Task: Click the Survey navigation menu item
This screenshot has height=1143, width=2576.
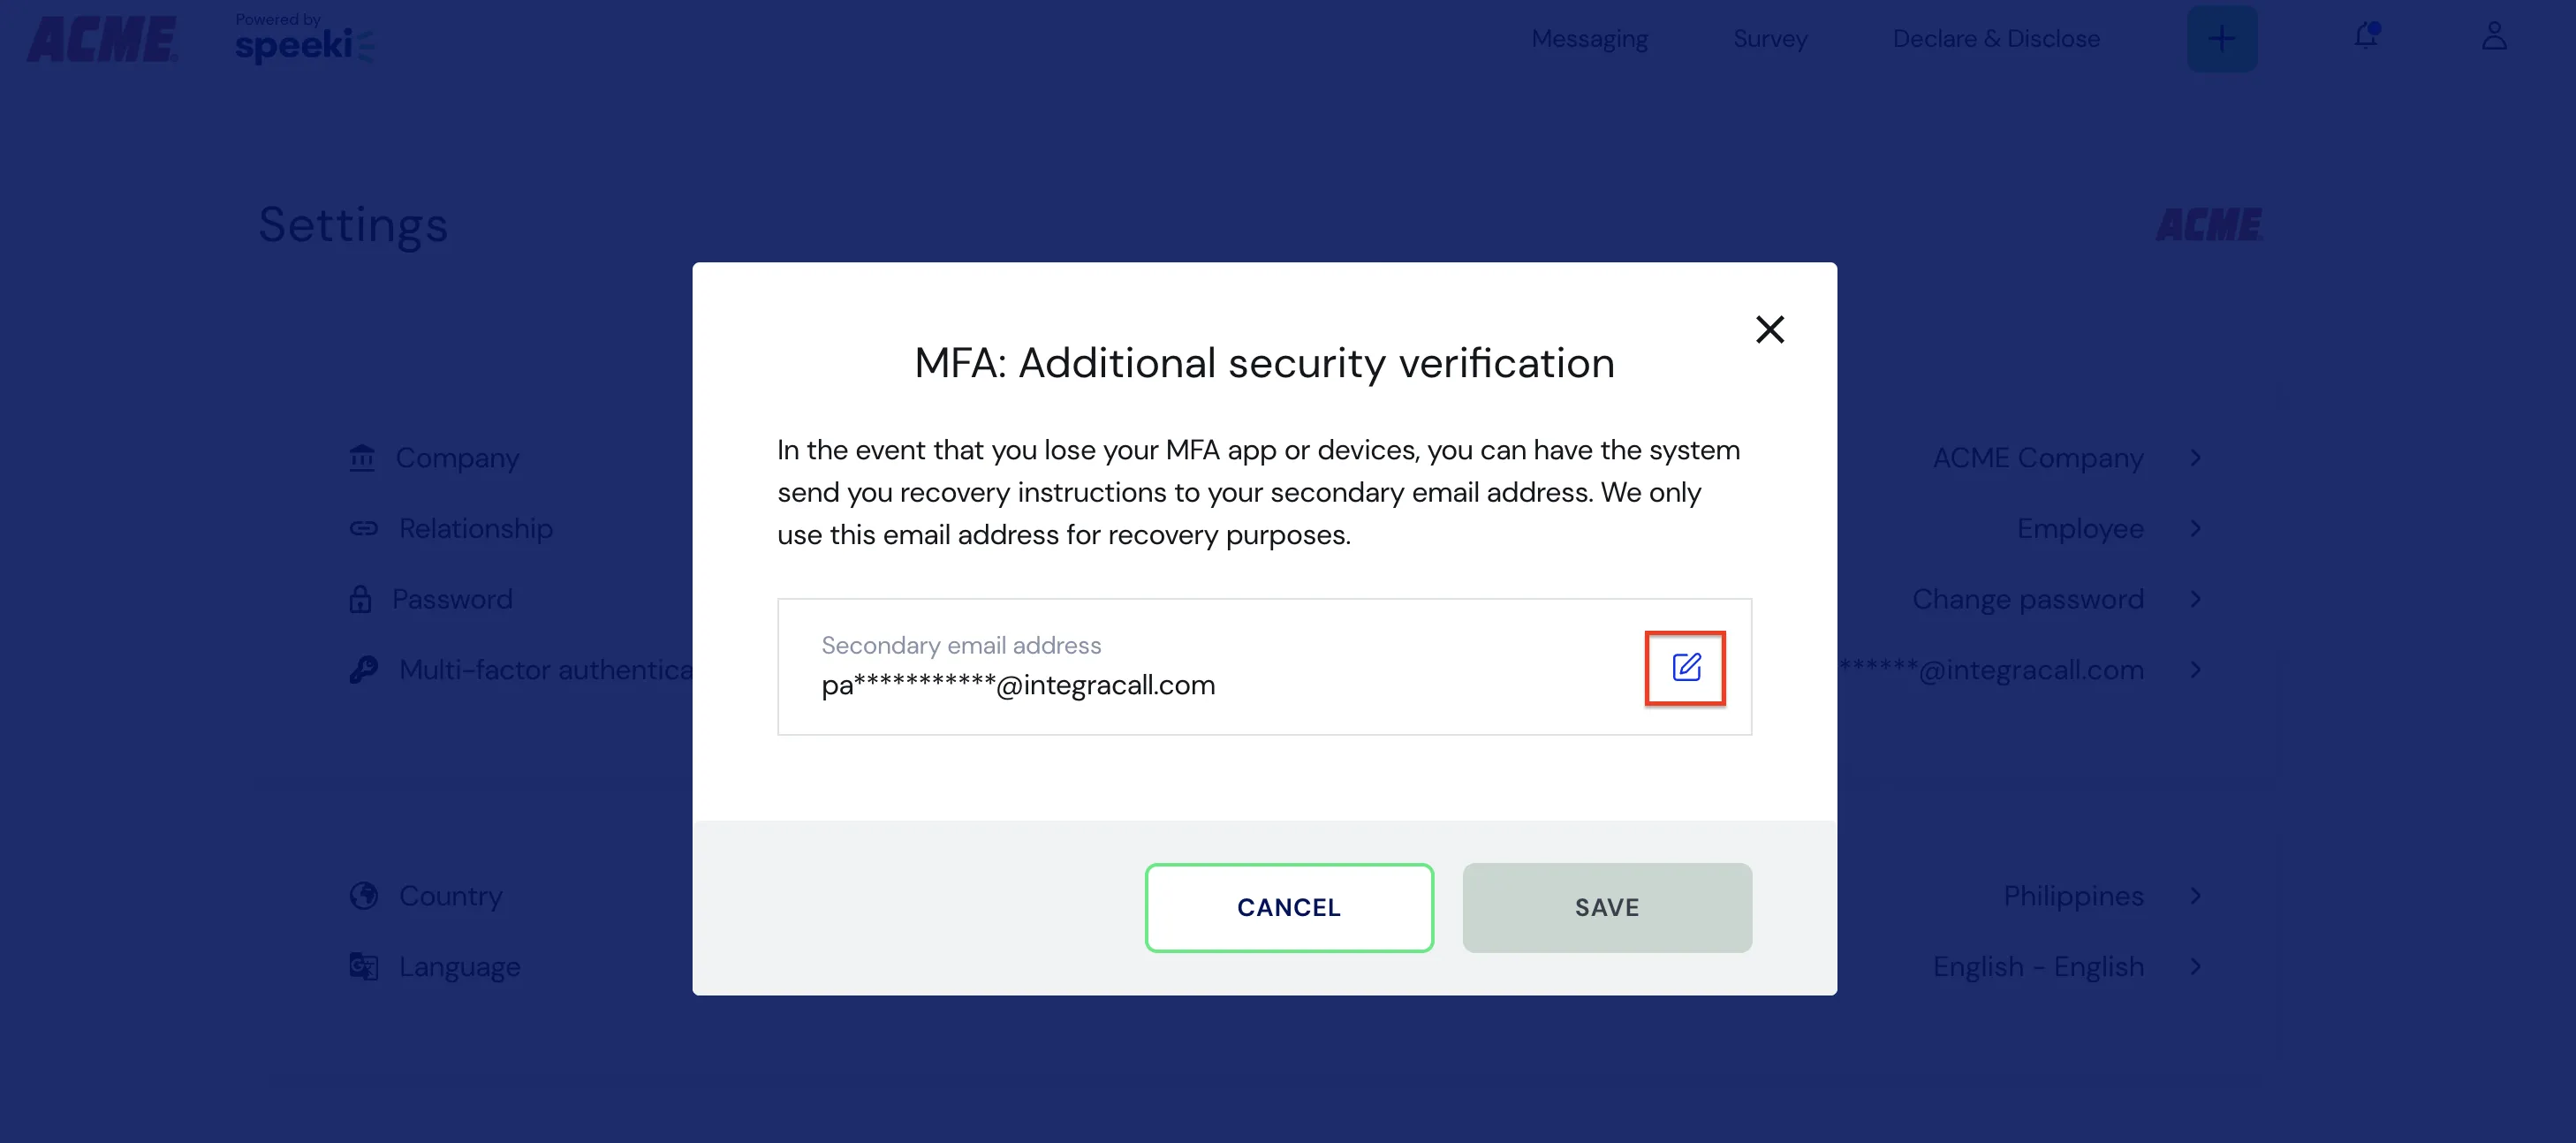Action: click(x=1771, y=36)
